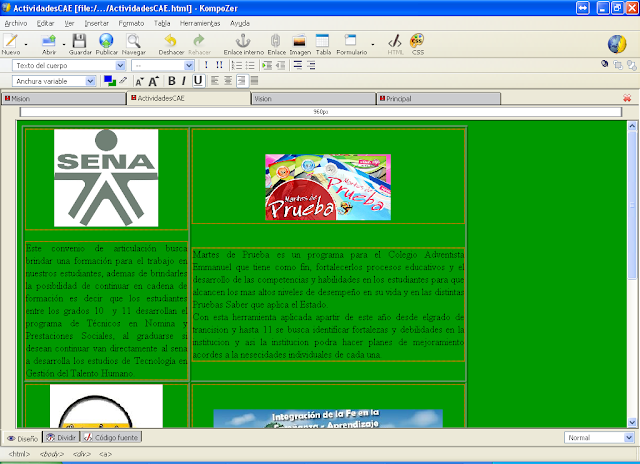Expand the Formulario dropdown arrow
The image size is (640, 464).
pyautogui.click(x=373, y=44)
